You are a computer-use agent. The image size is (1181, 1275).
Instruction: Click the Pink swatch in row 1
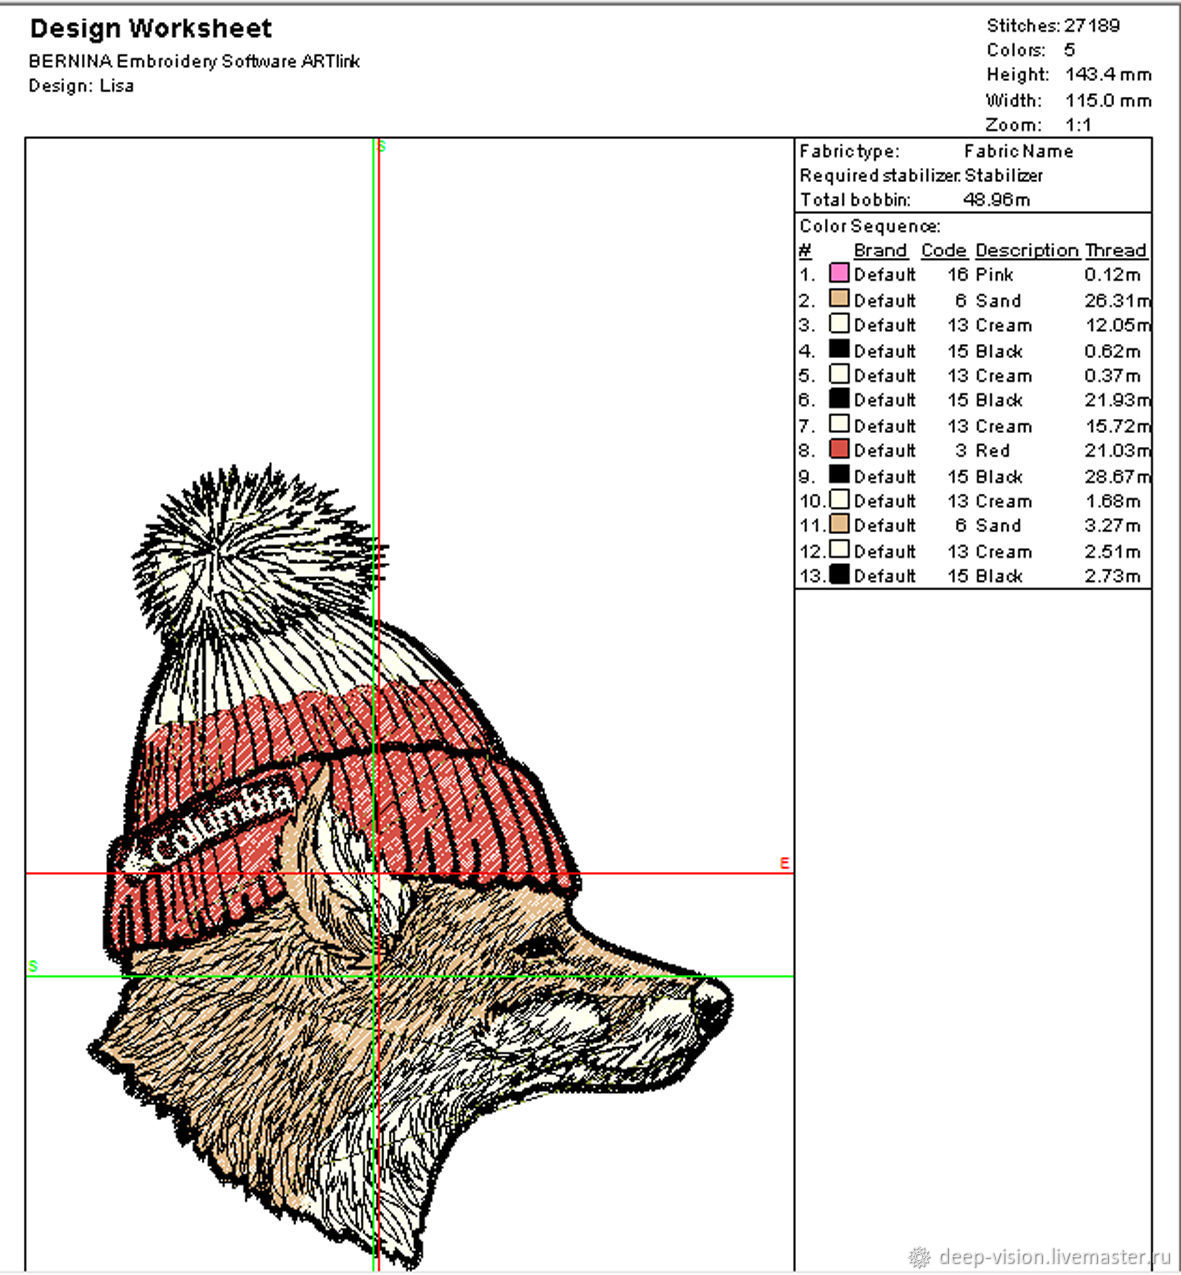click(x=839, y=273)
